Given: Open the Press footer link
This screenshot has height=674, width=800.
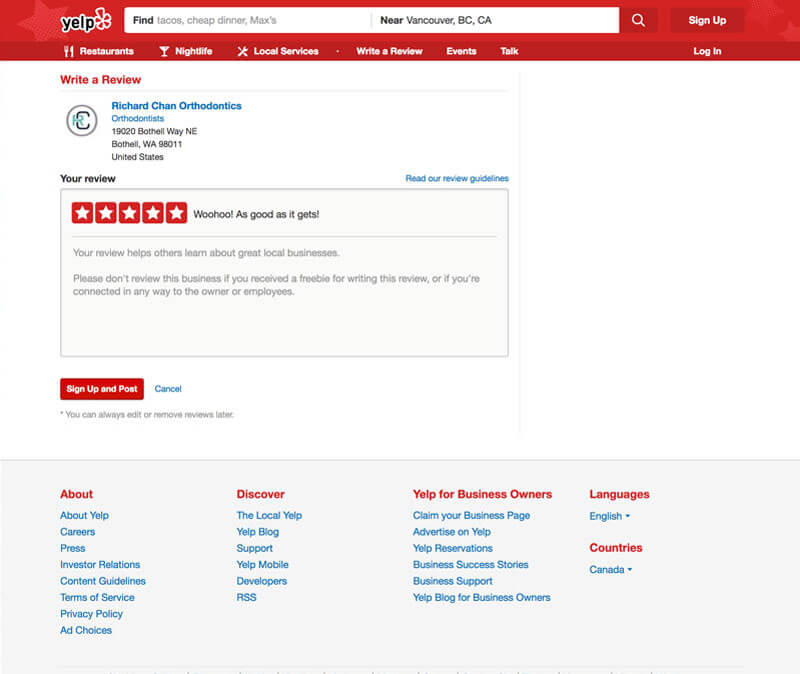Looking at the screenshot, I should coord(72,548).
